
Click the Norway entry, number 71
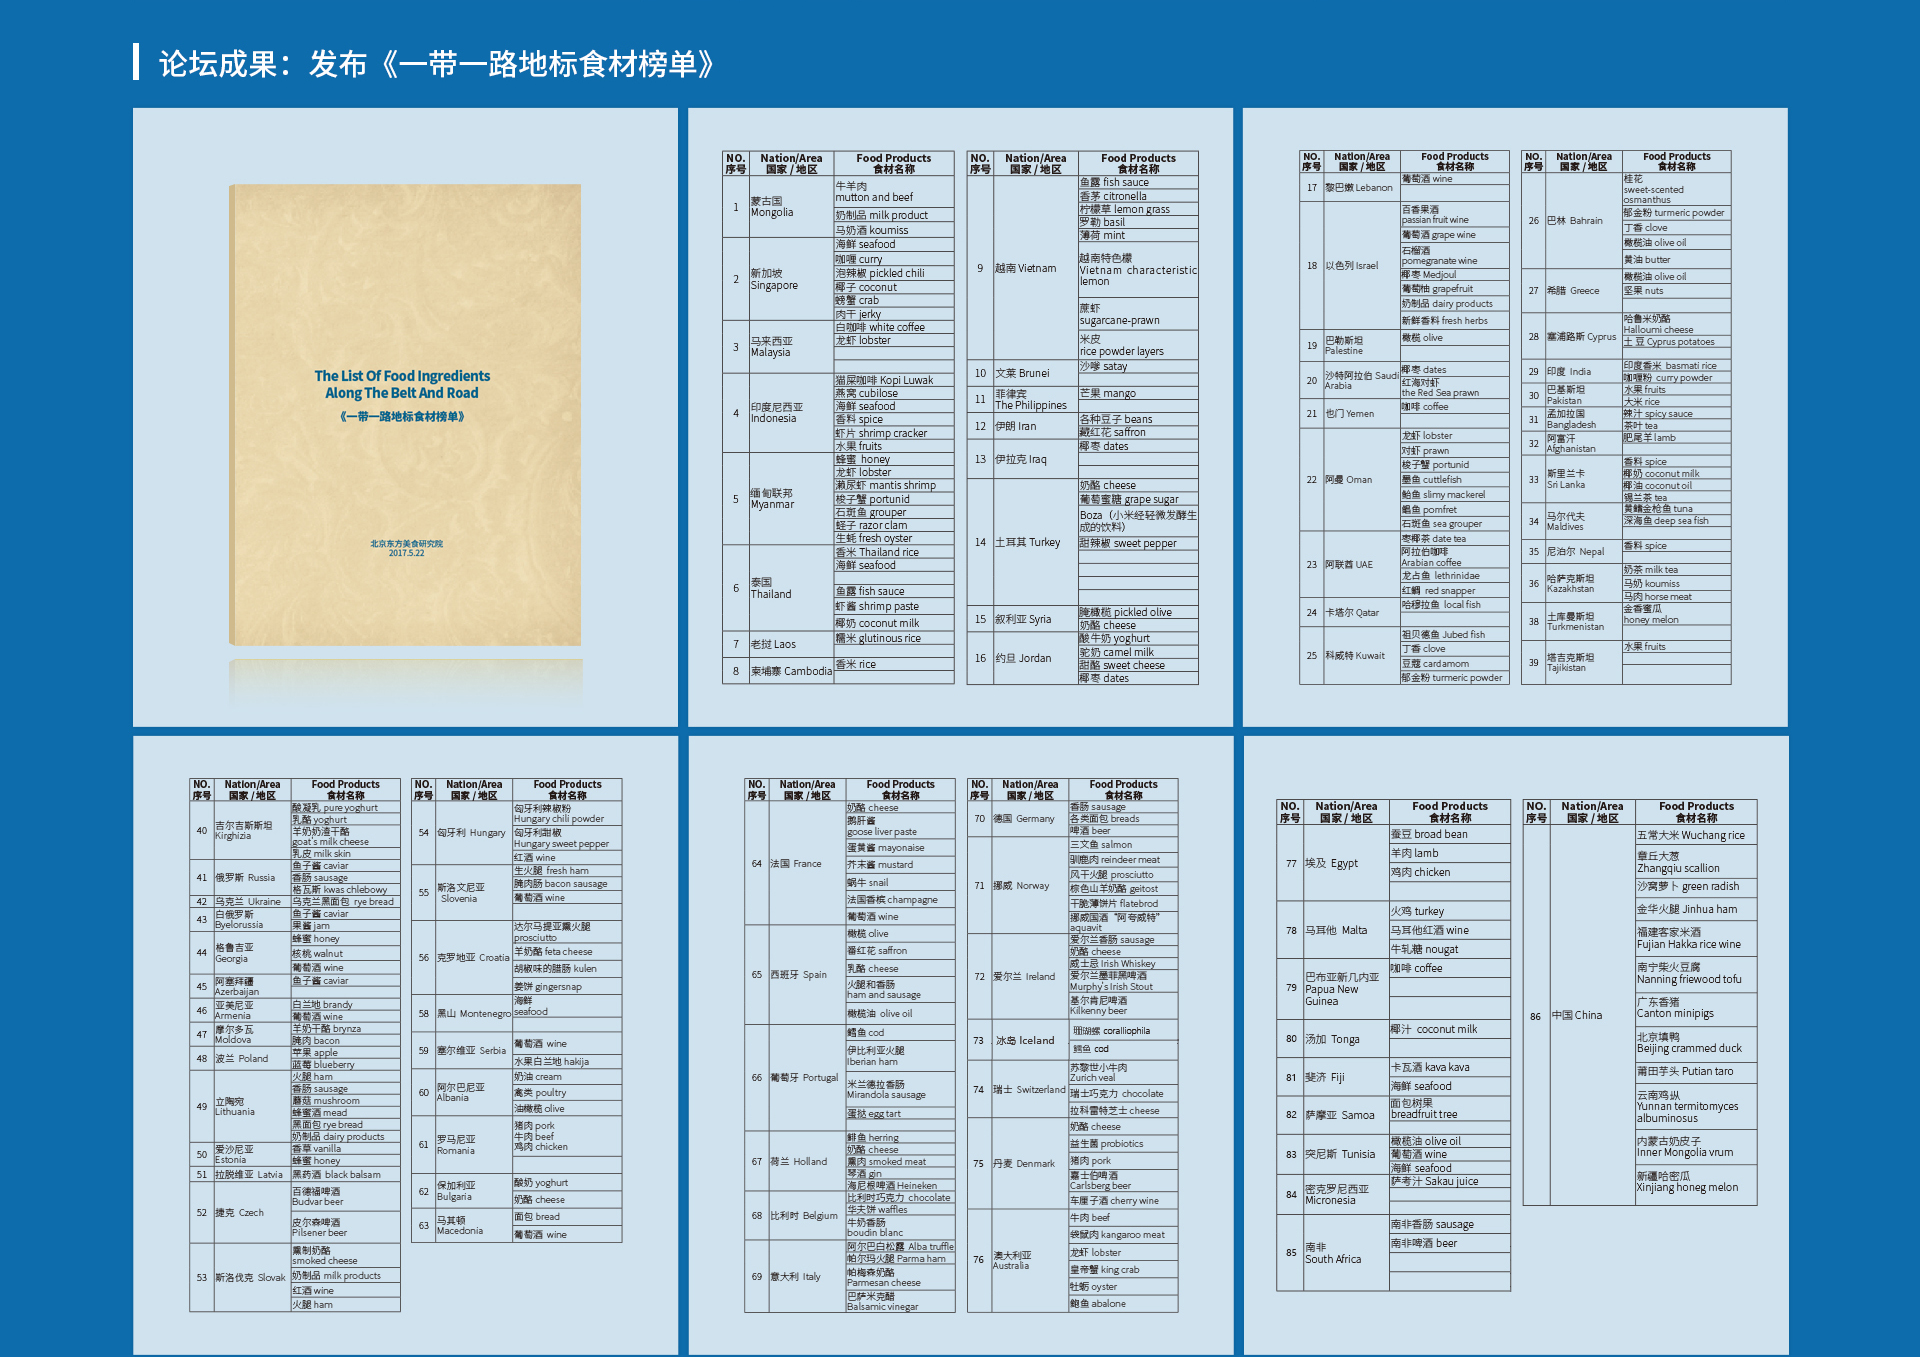click(1021, 886)
